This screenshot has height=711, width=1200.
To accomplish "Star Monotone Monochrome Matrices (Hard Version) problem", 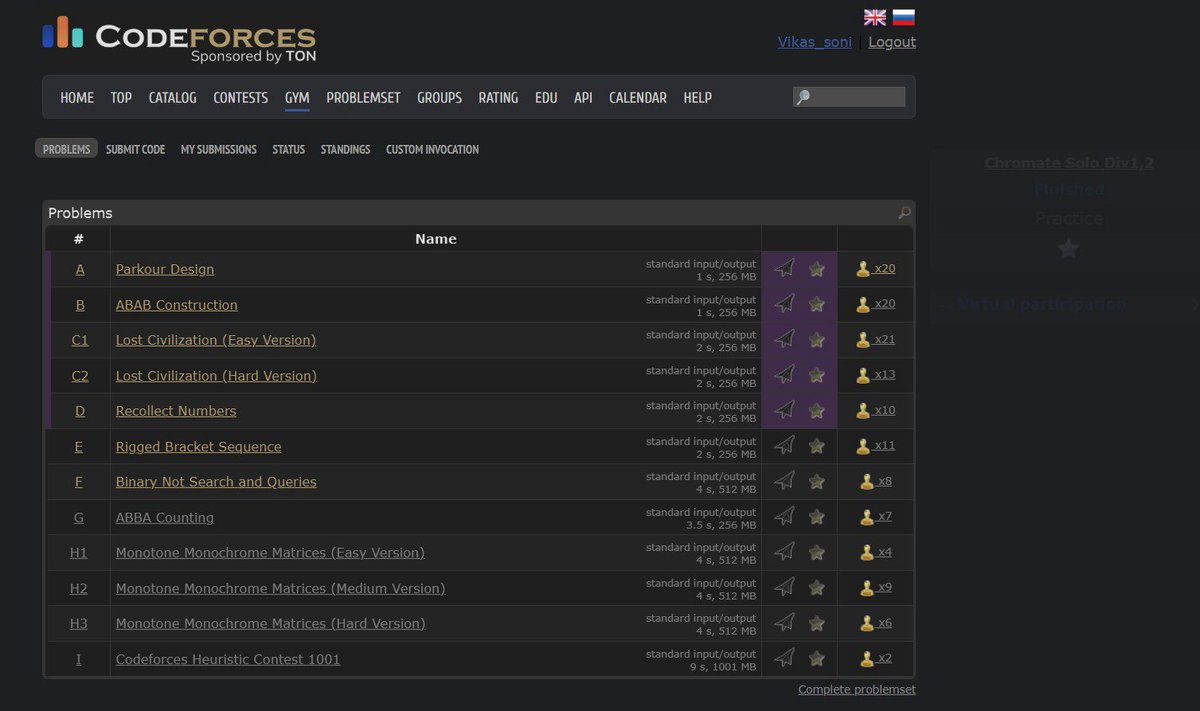I will [x=817, y=623].
